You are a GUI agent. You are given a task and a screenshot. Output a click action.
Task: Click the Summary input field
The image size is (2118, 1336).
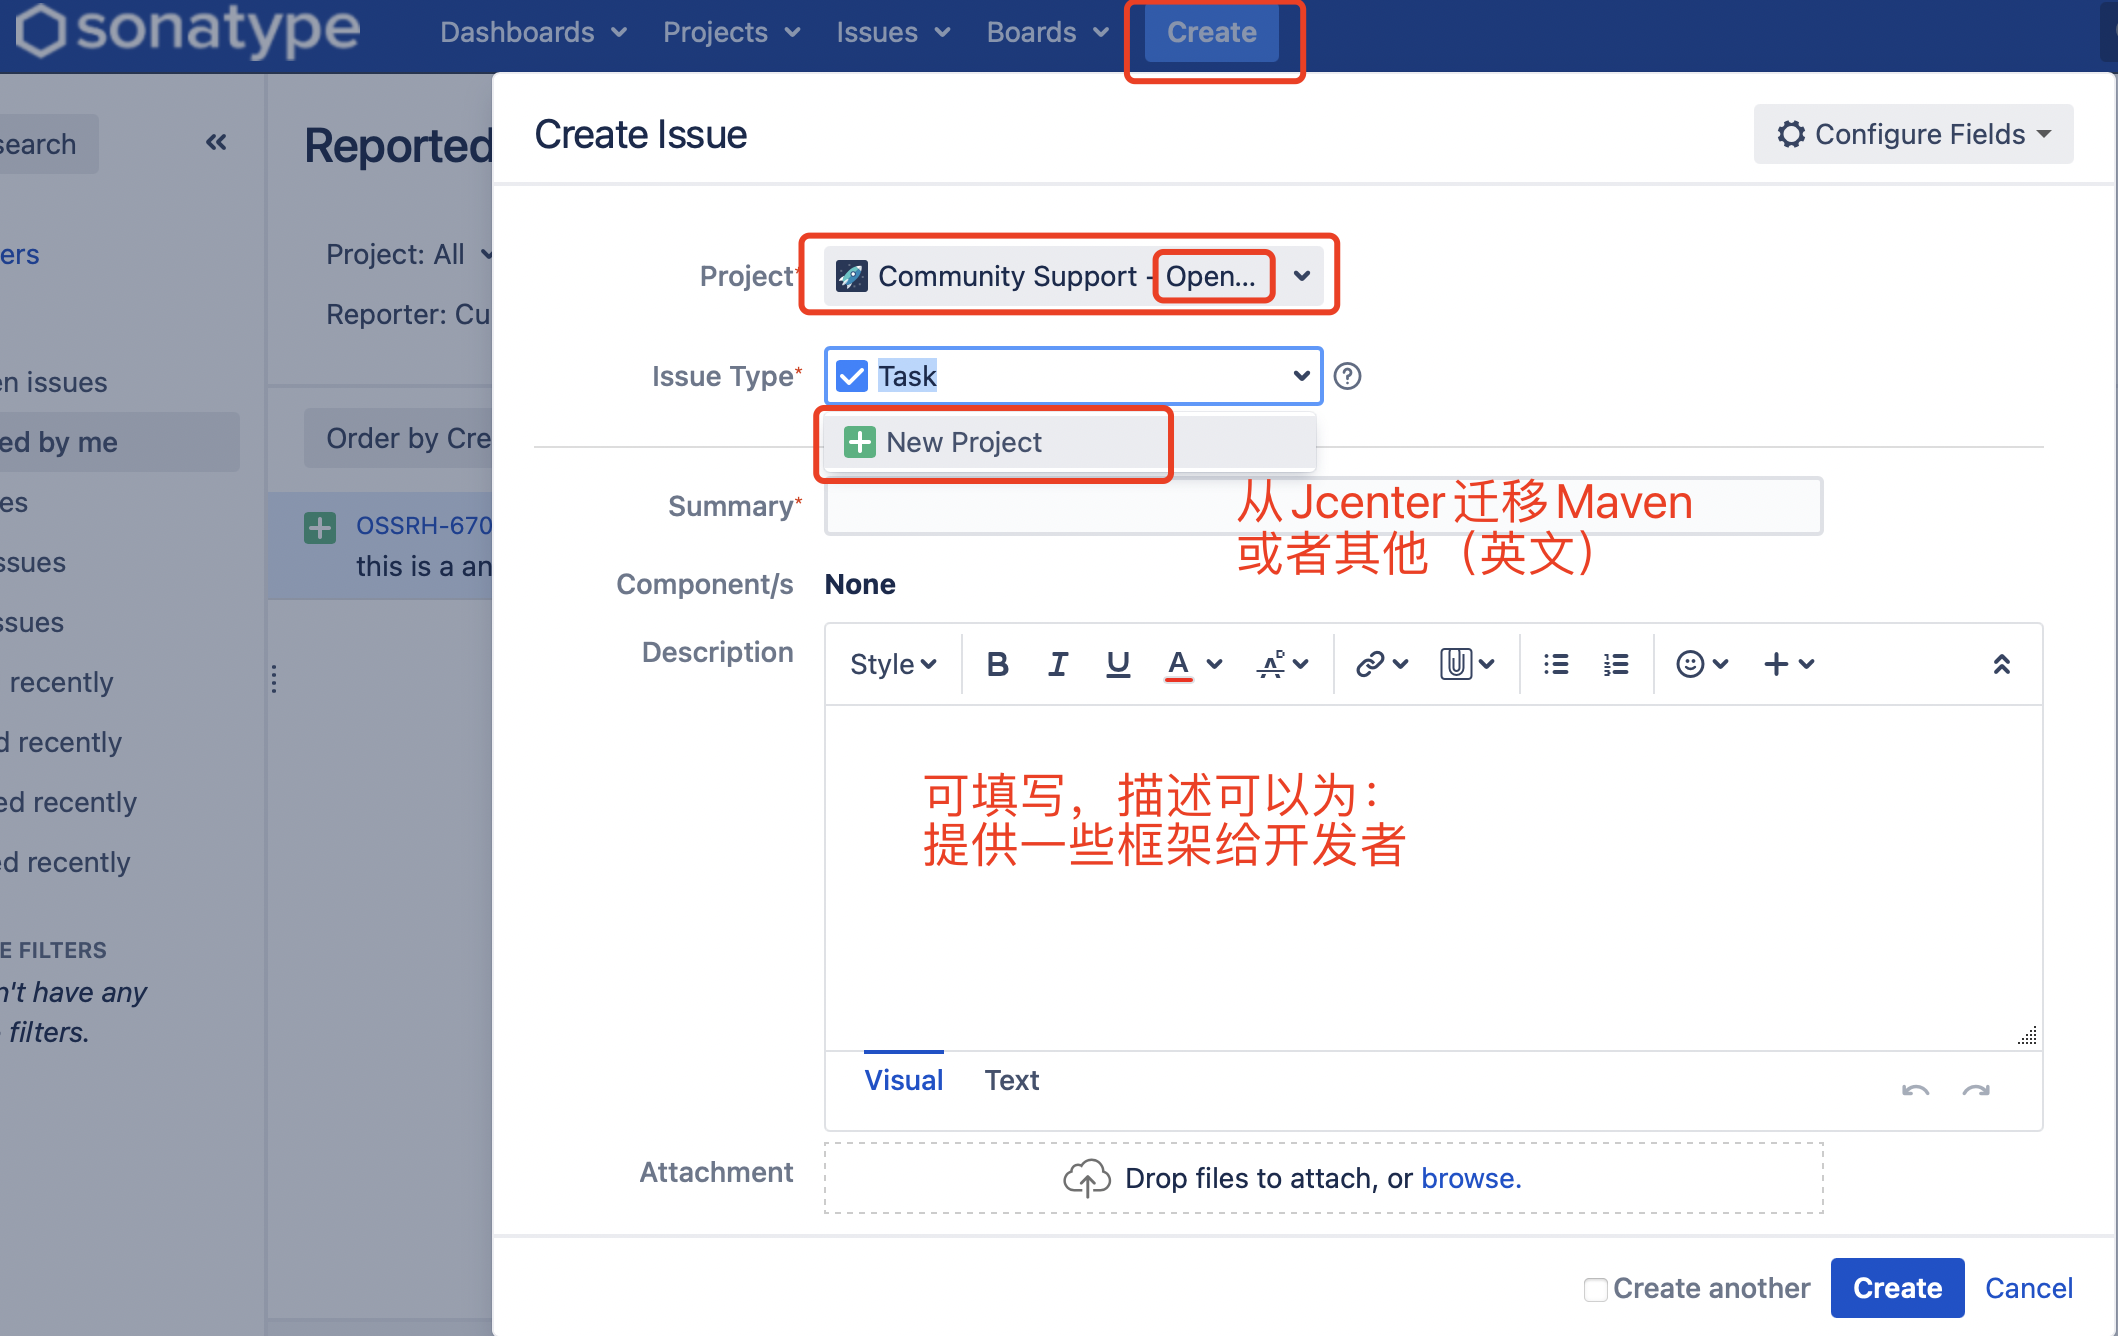tap(1323, 506)
